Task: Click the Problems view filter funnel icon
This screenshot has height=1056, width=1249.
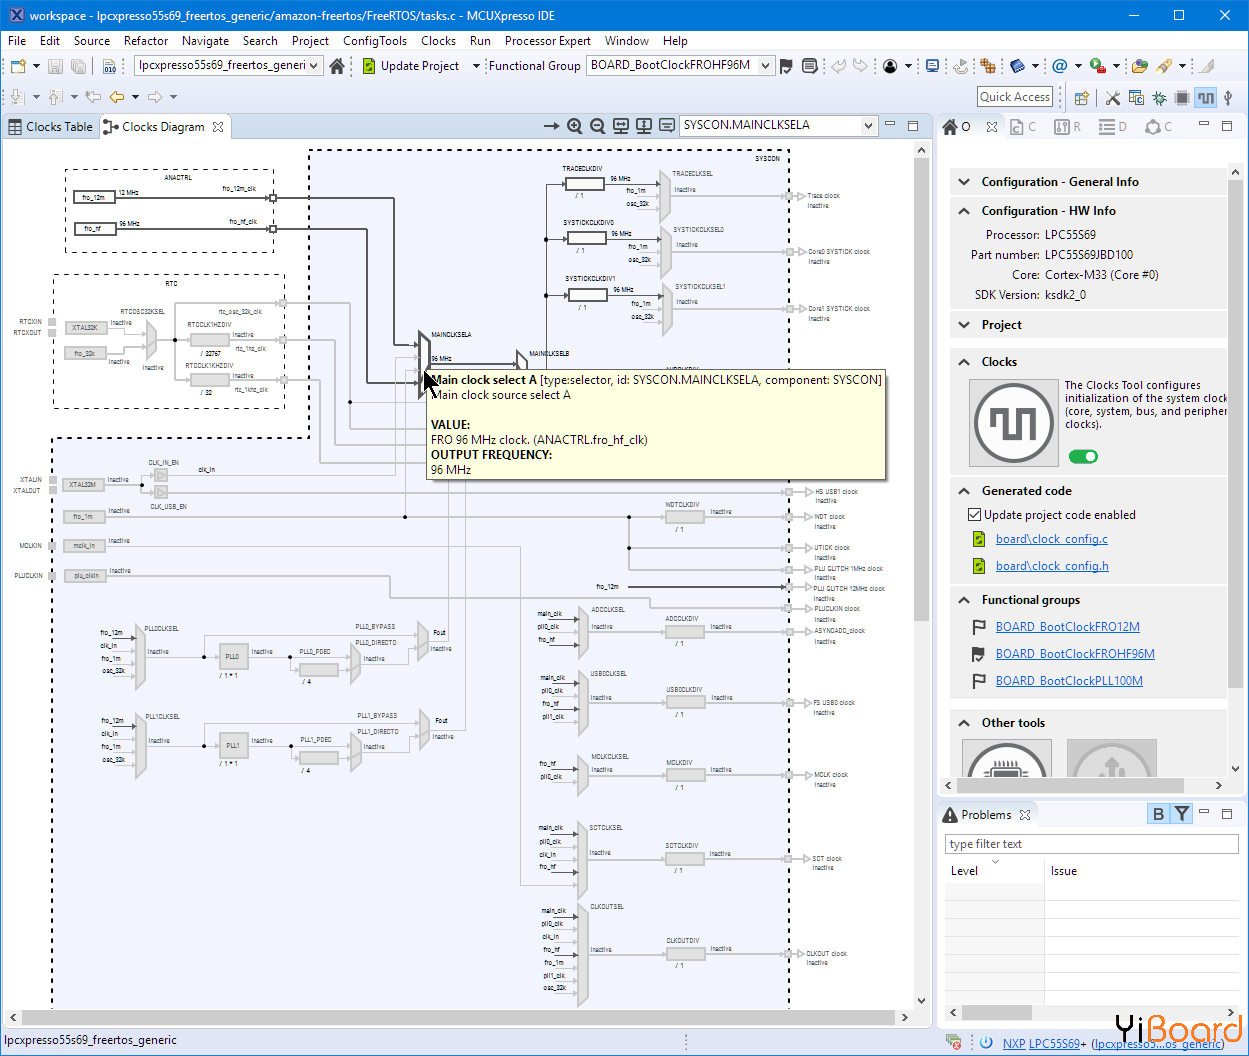Action: 1182,814
